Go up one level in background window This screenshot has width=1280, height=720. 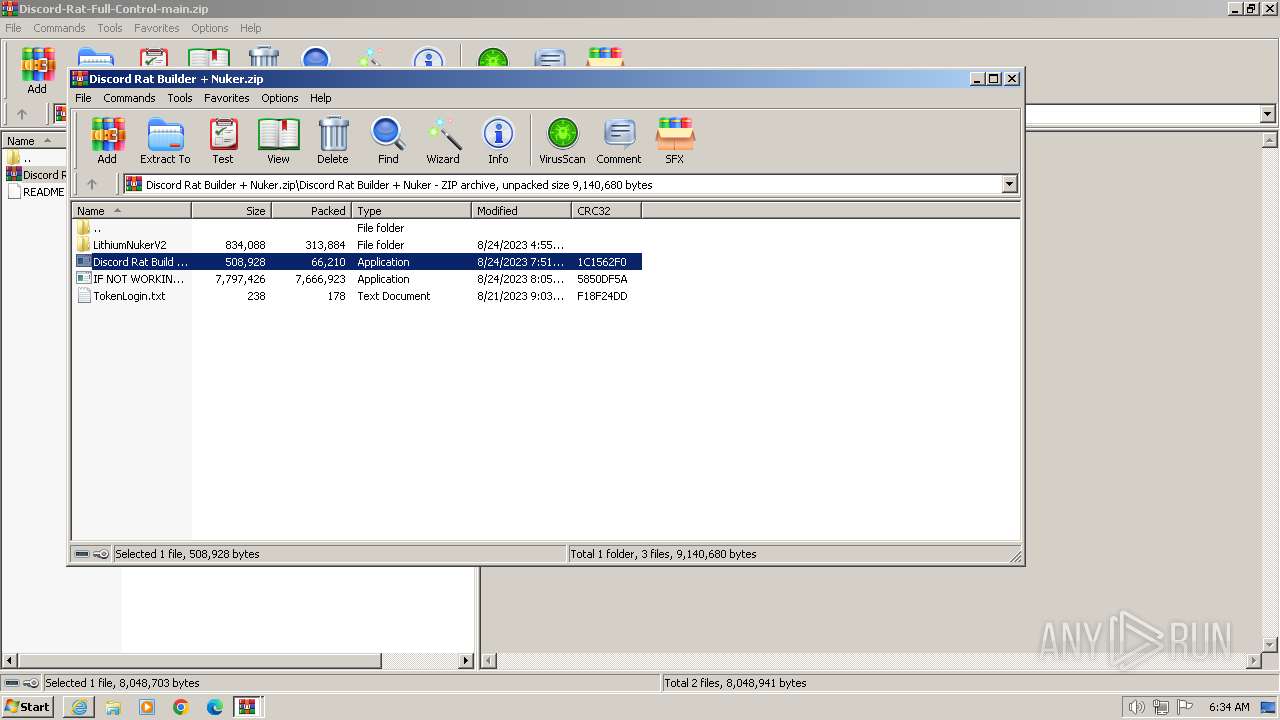coord(22,114)
